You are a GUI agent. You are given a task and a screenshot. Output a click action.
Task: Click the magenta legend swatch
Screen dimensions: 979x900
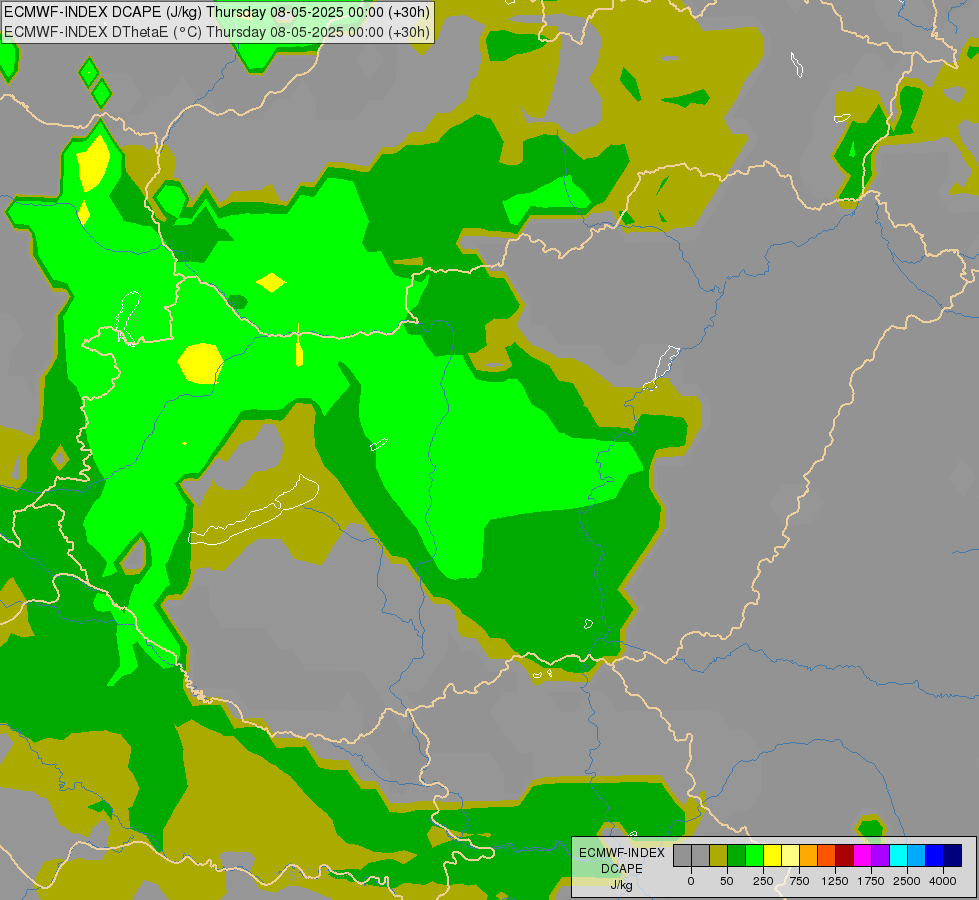click(863, 856)
